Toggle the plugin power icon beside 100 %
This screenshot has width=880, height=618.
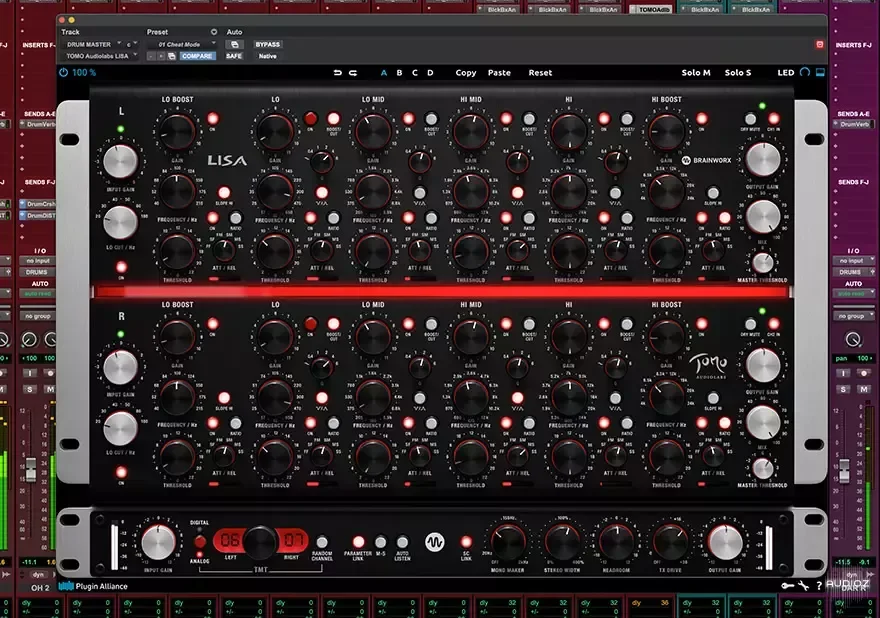tap(63, 72)
